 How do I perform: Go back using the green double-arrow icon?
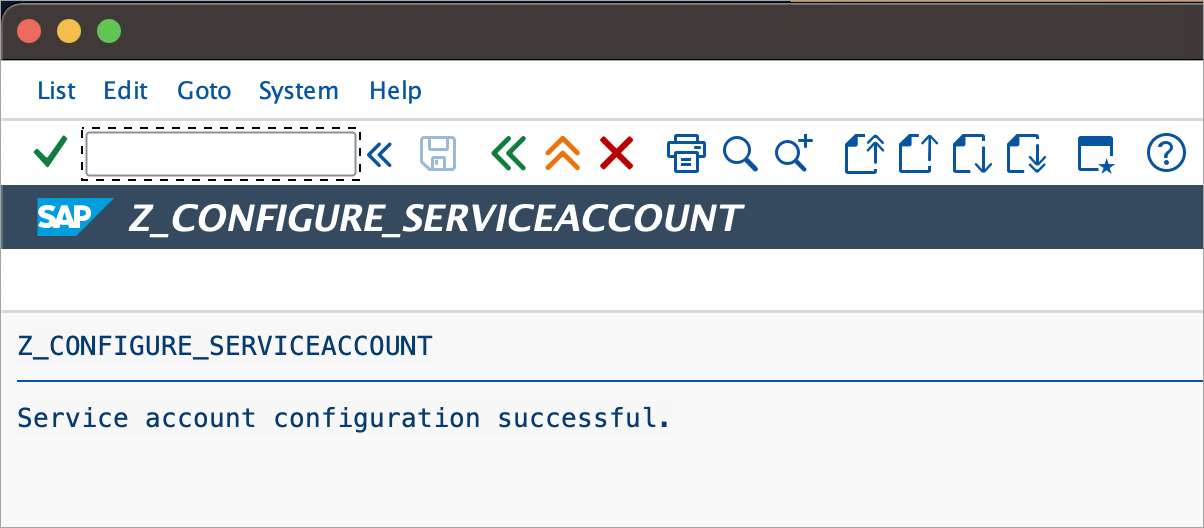(x=508, y=154)
